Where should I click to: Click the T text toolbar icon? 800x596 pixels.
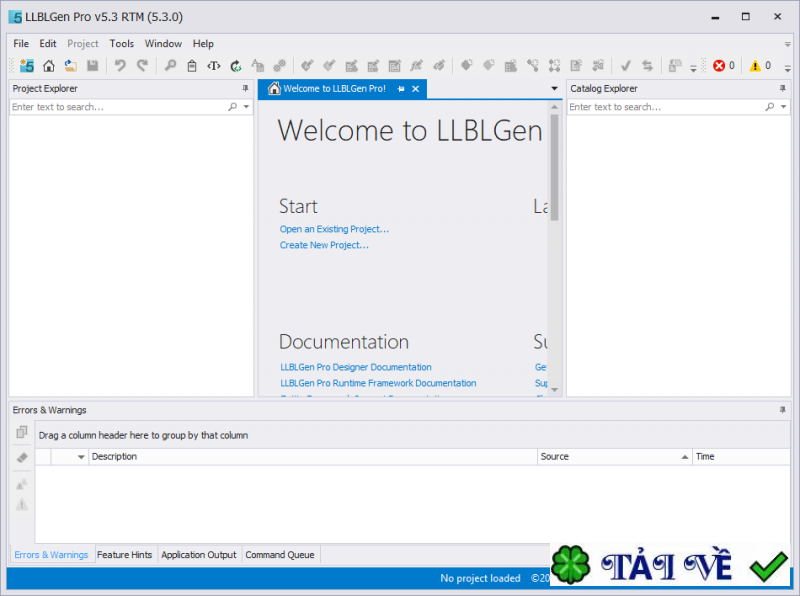(x=214, y=65)
